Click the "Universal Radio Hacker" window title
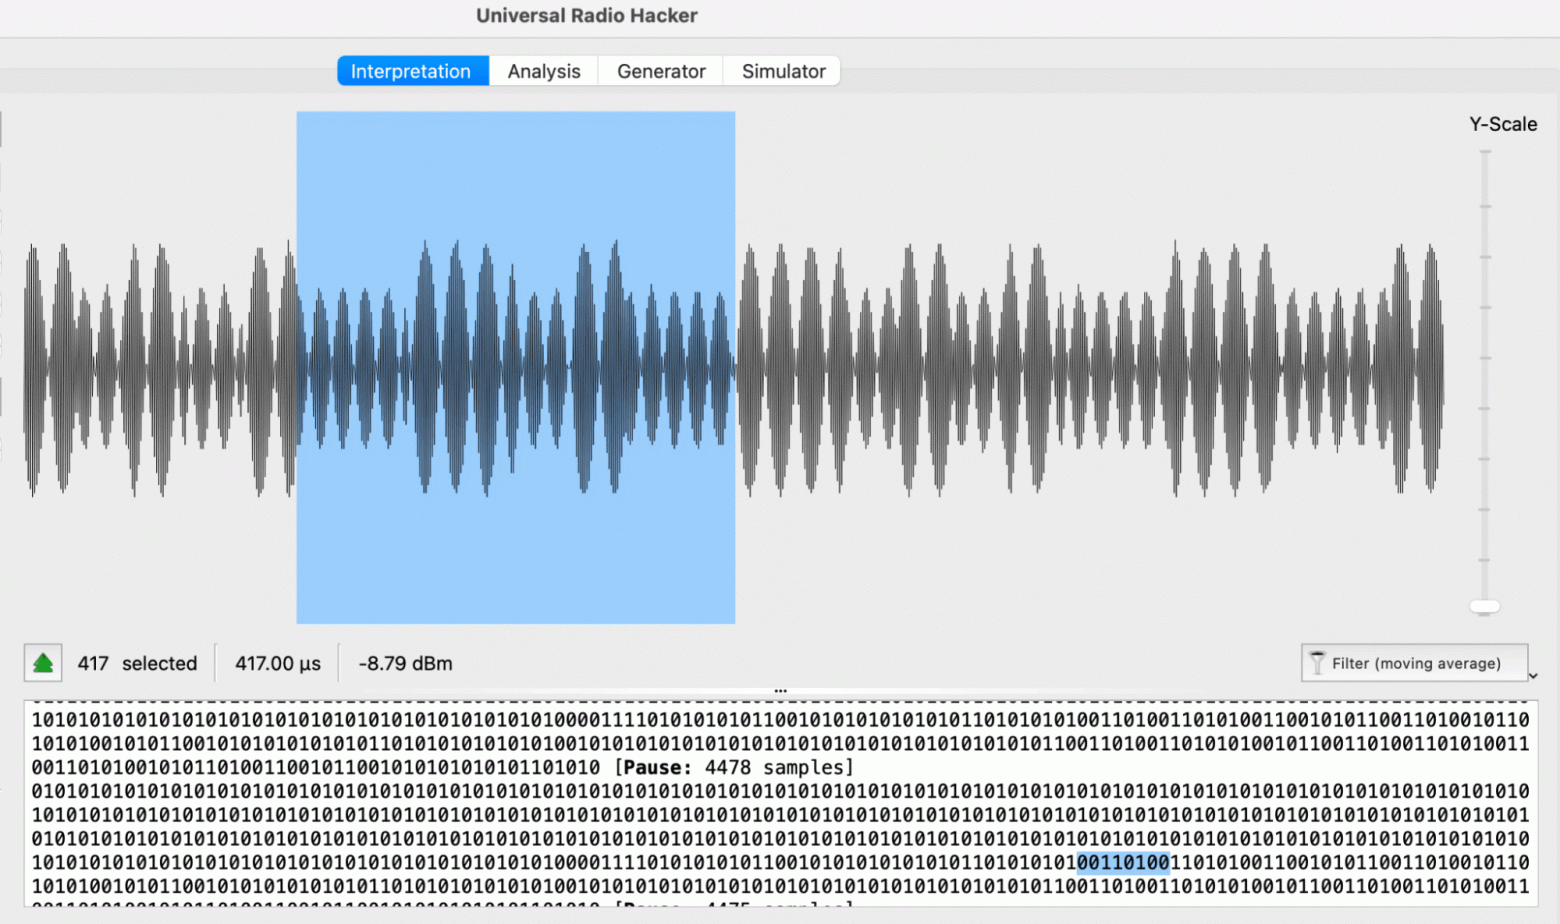Image resolution: width=1560 pixels, height=924 pixels. 587,16
